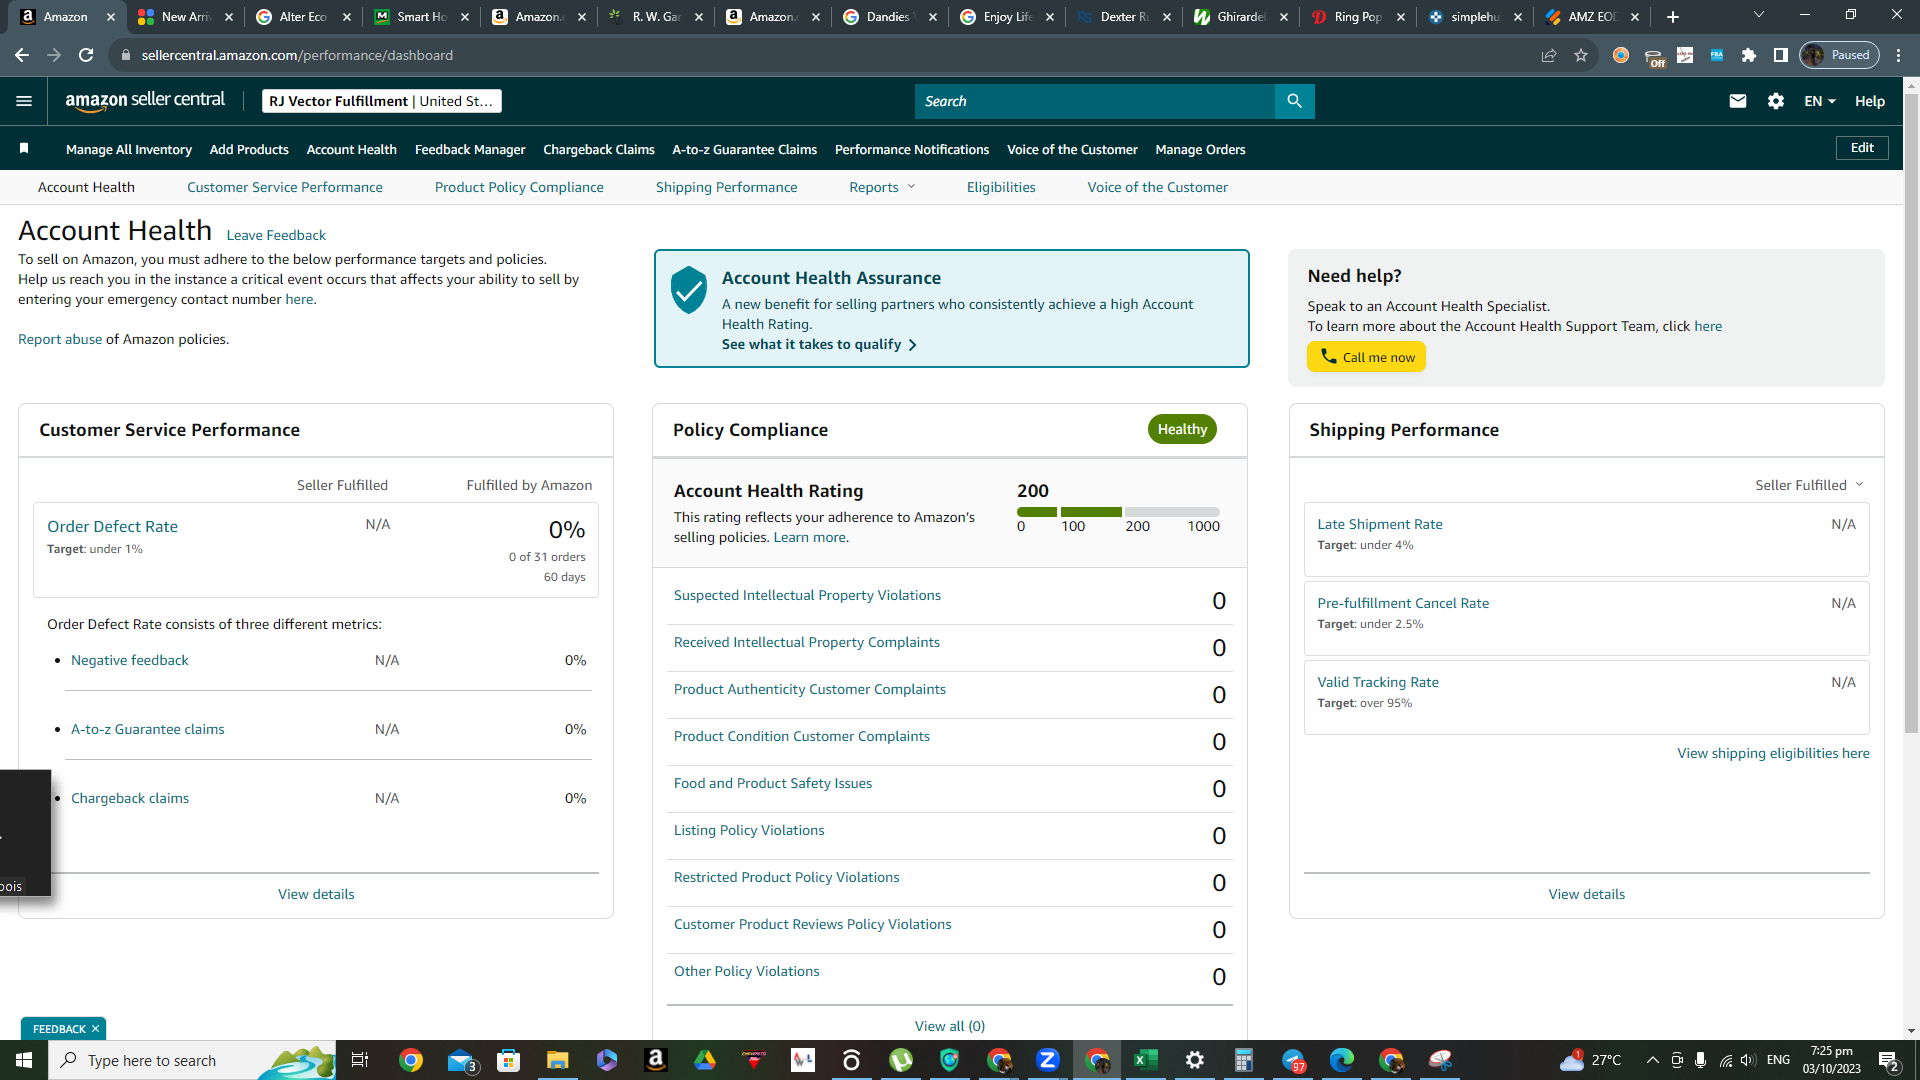Image resolution: width=1920 pixels, height=1080 pixels.
Task: Open the EN language dropdown
Action: click(x=1820, y=101)
